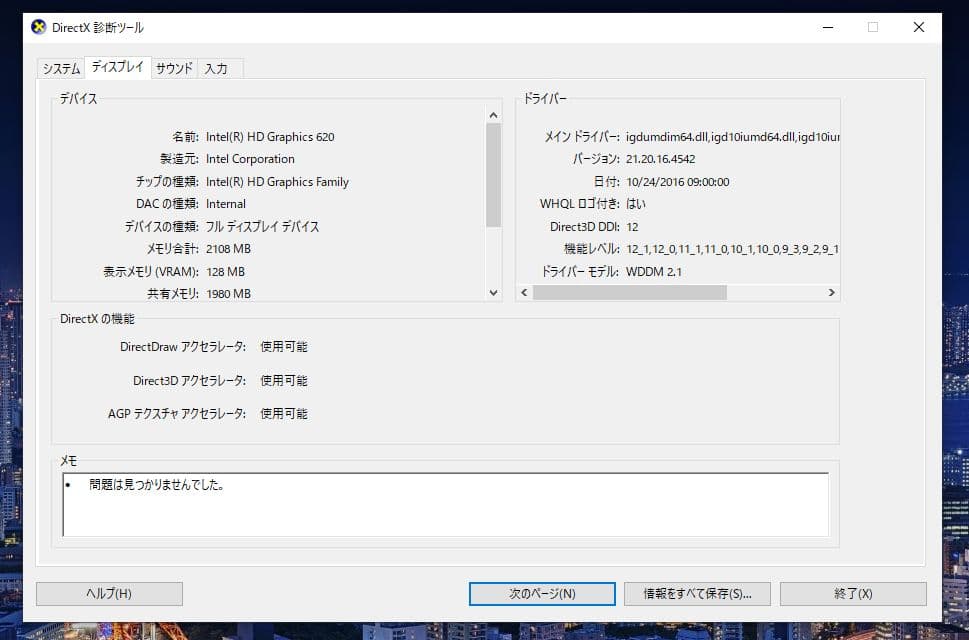Click 情報をすべて保存(S)... button
The image size is (969, 640).
click(697, 594)
